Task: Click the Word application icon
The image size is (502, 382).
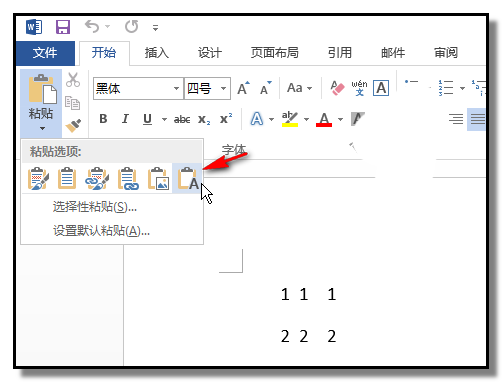Action: coord(34,27)
